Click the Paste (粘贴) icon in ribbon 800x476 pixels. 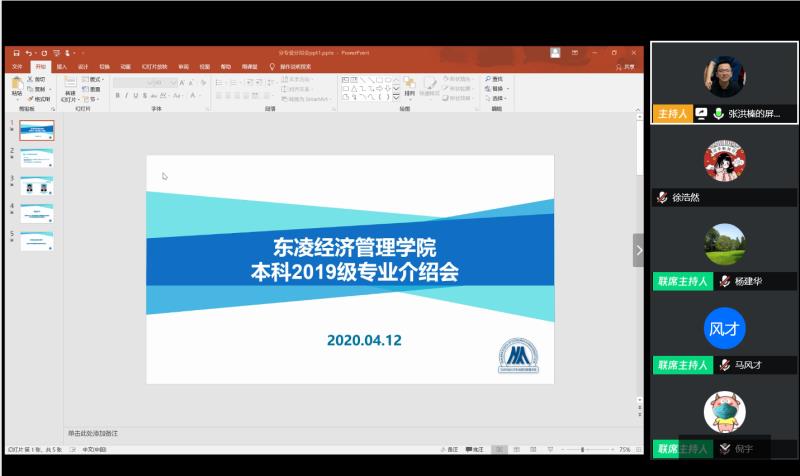[17, 86]
